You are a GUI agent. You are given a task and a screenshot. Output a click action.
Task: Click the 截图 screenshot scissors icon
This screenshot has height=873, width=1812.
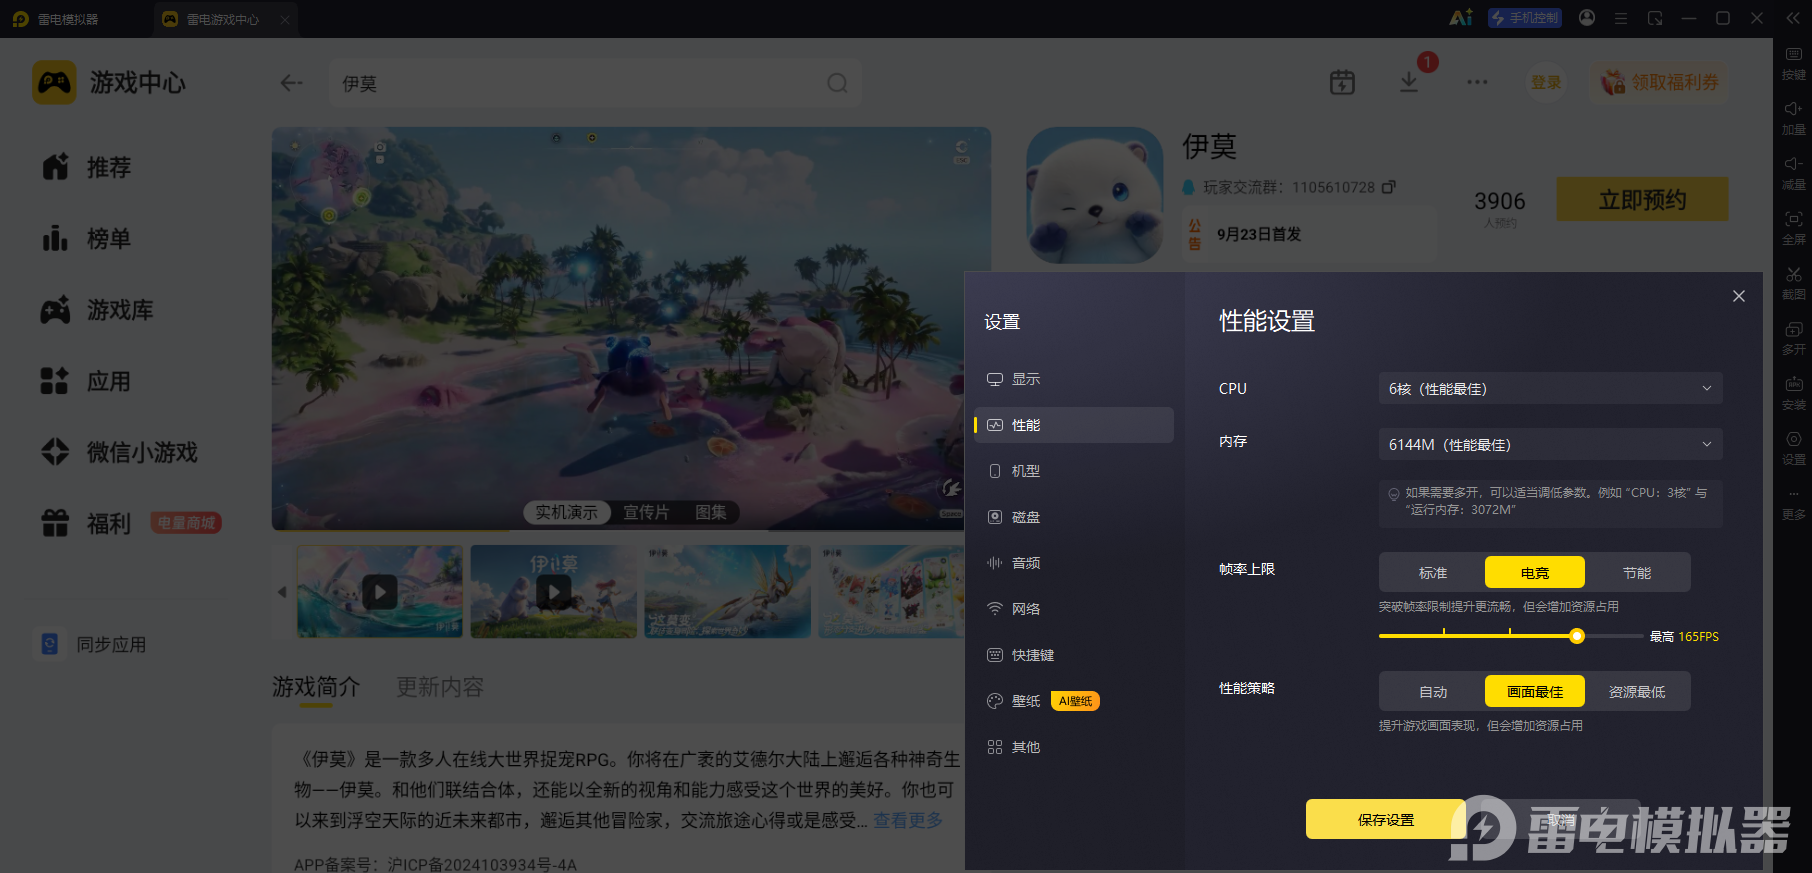[x=1793, y=283]
